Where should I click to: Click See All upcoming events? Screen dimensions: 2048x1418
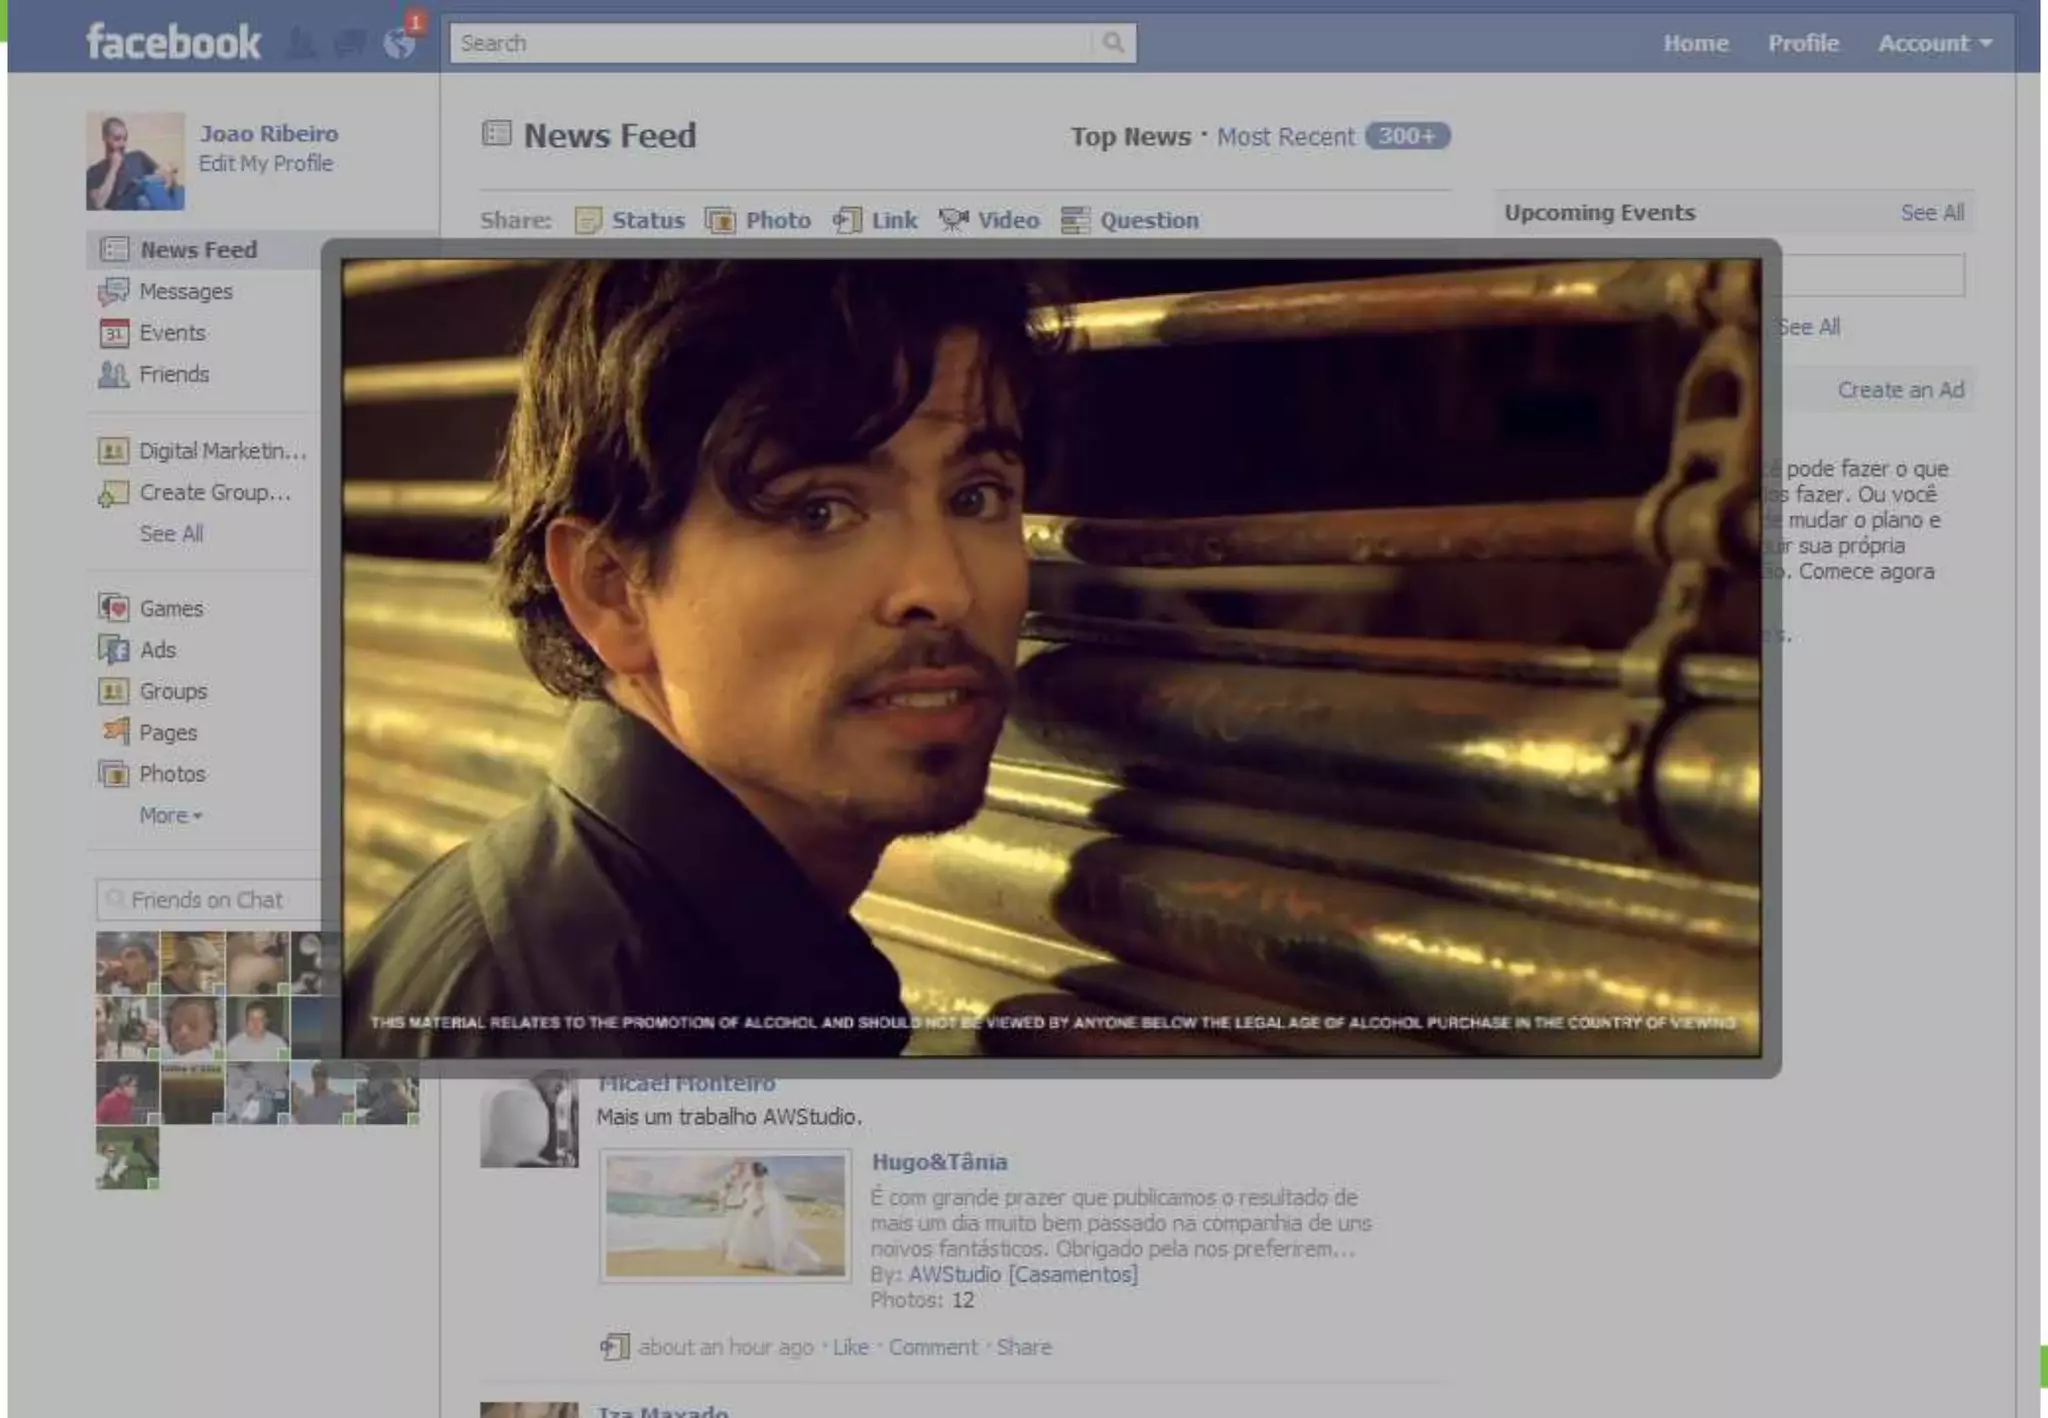[x=1931, y=213]
